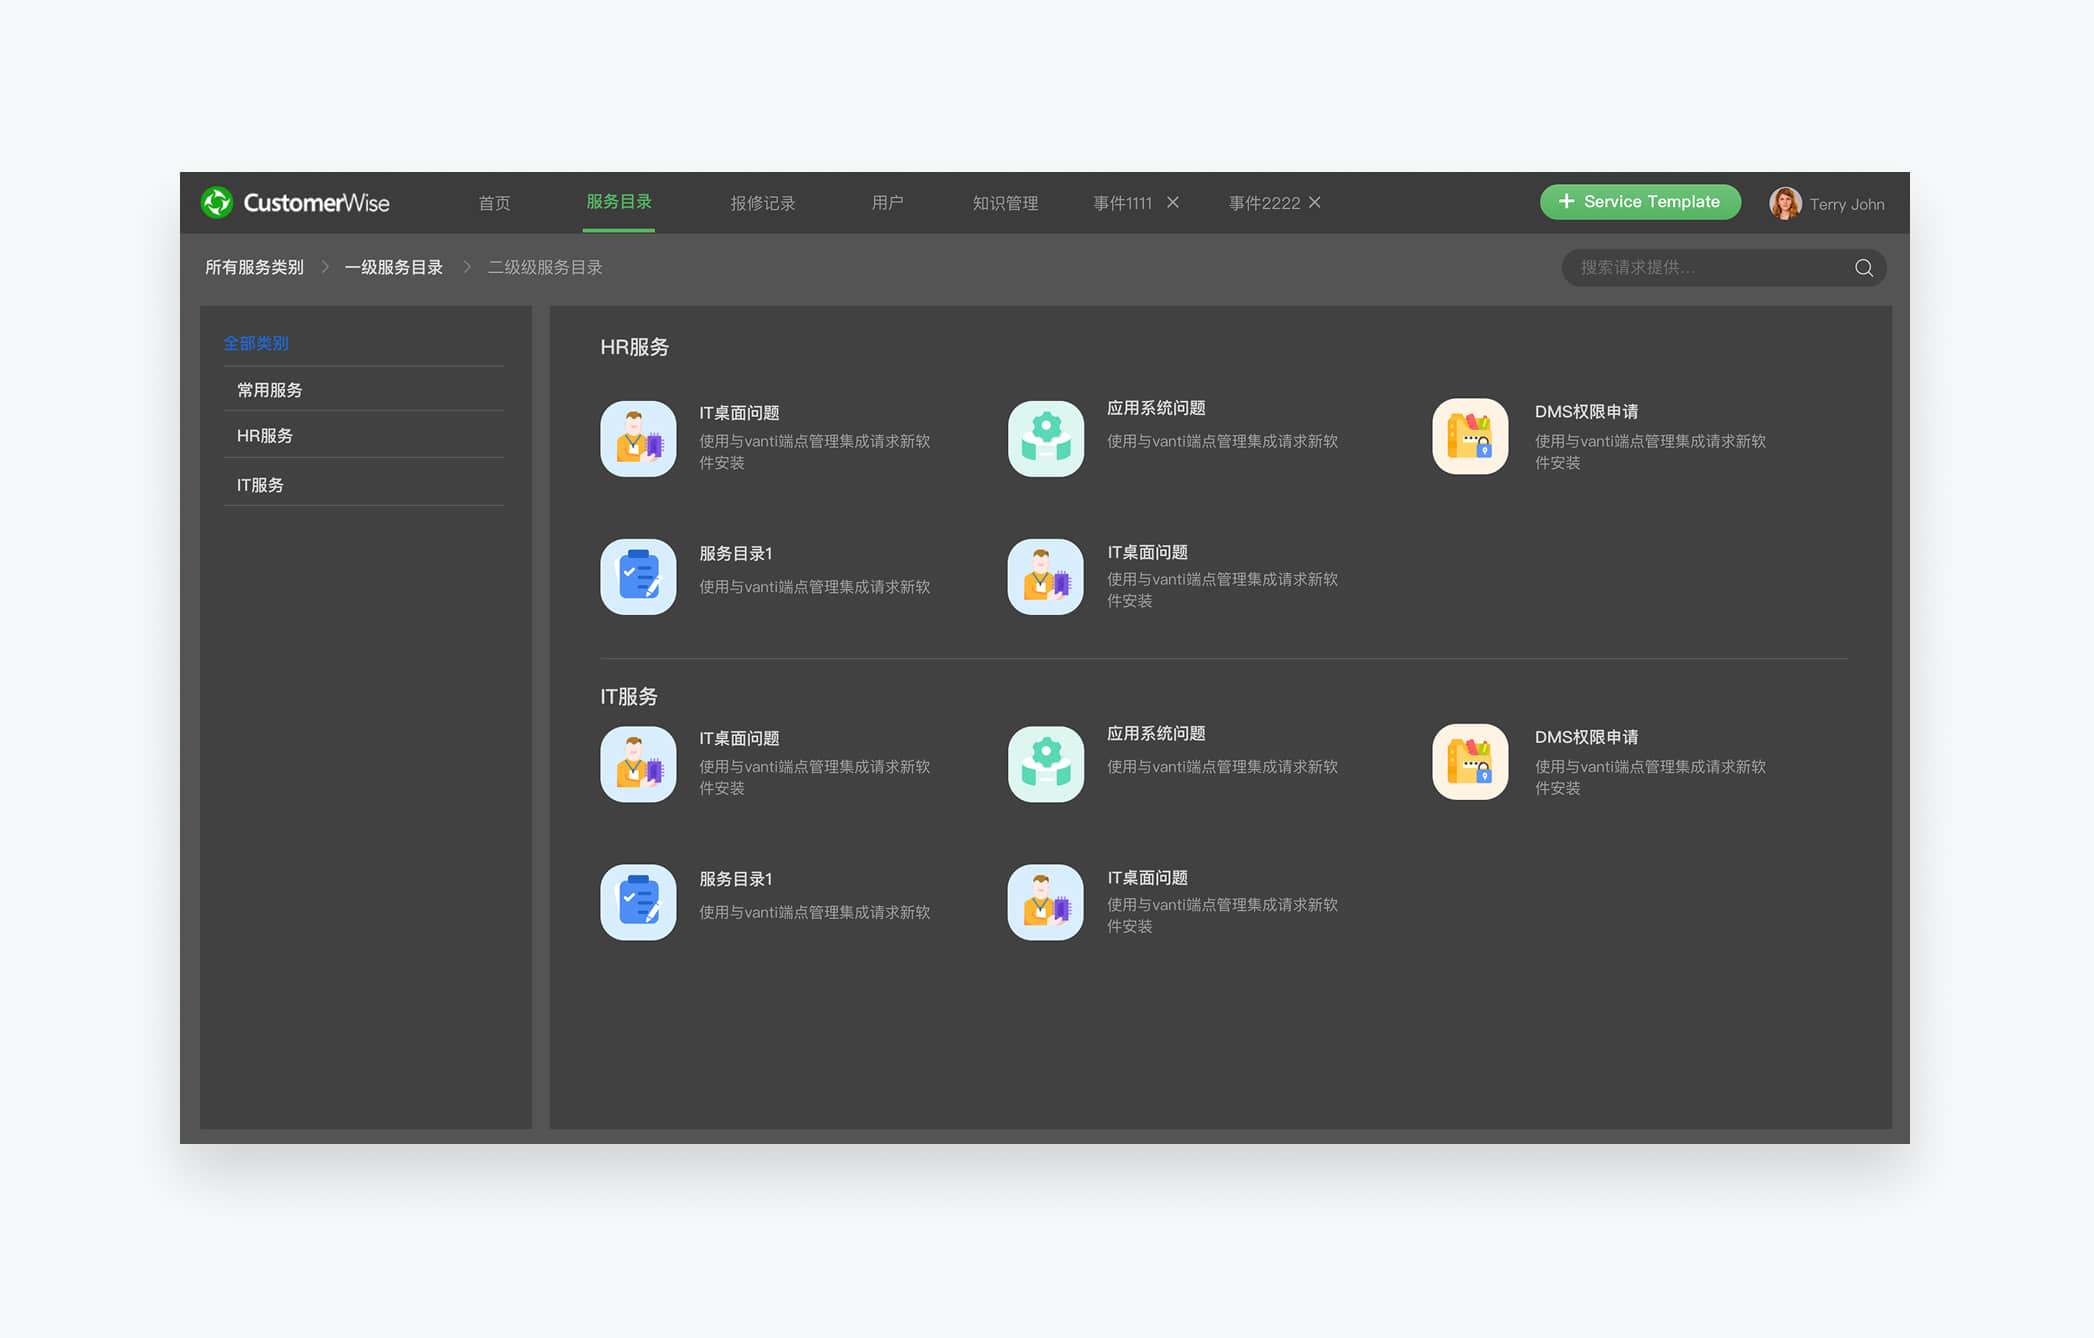Switch to the 报修记录 tab
Viewport: 2094px width, 1338px height.
click(762, 203)
